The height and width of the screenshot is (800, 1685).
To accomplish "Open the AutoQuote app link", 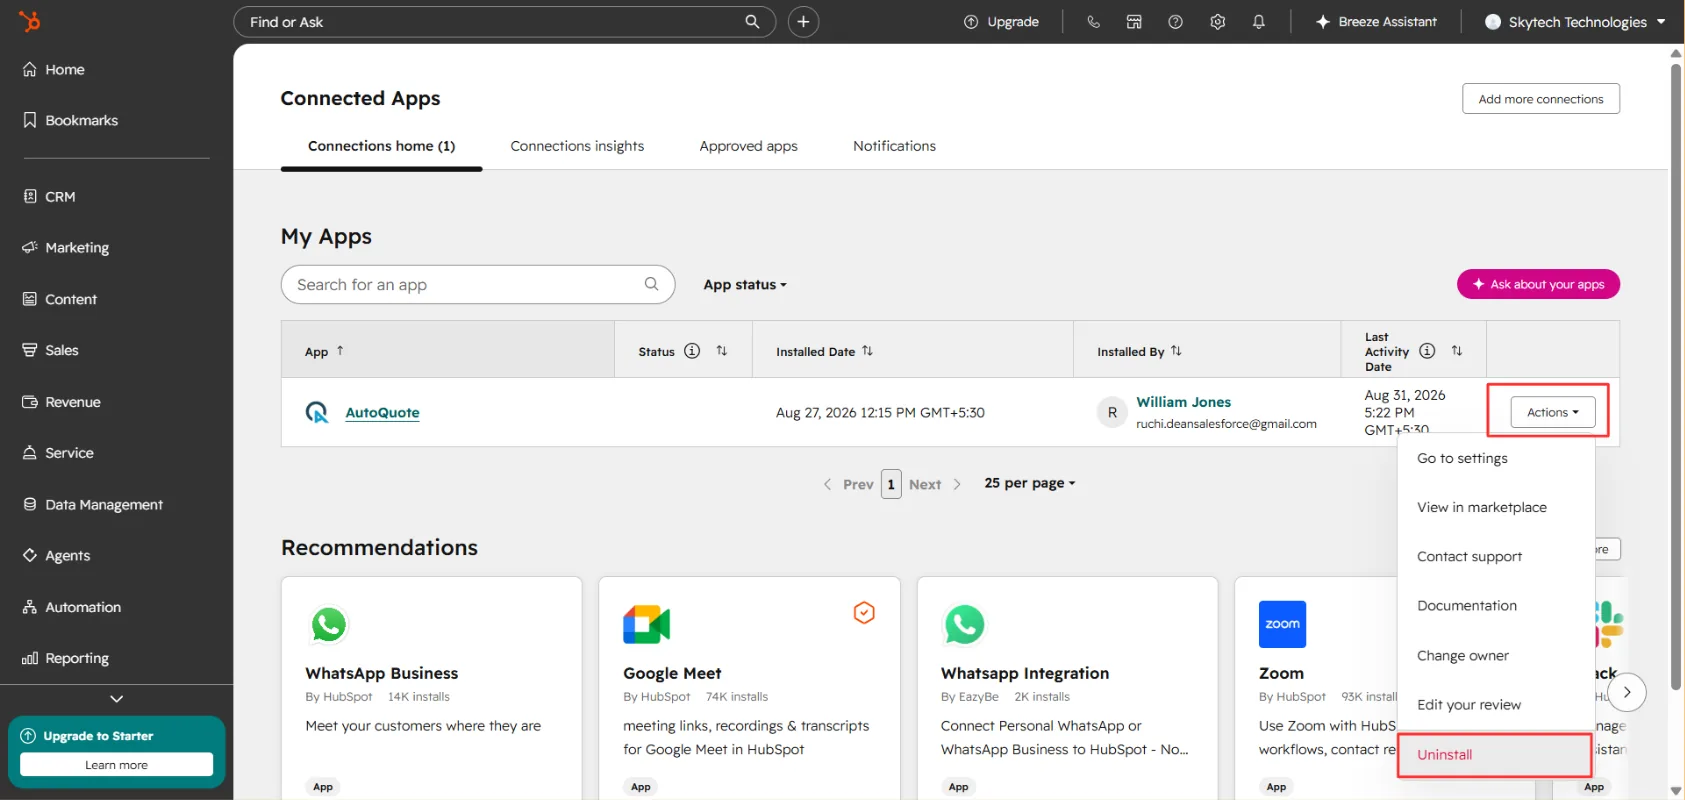I will pyautogui.click(x=382, y=412).
